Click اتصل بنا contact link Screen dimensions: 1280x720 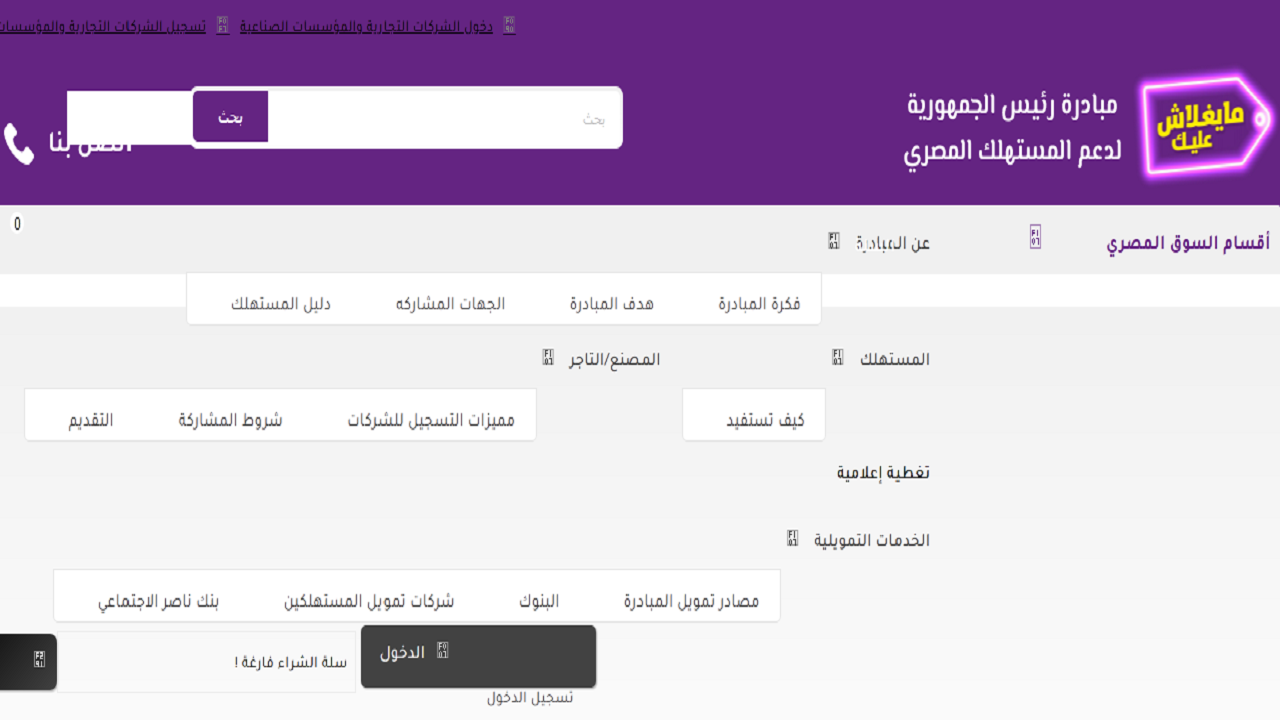(x=91, y=144)
